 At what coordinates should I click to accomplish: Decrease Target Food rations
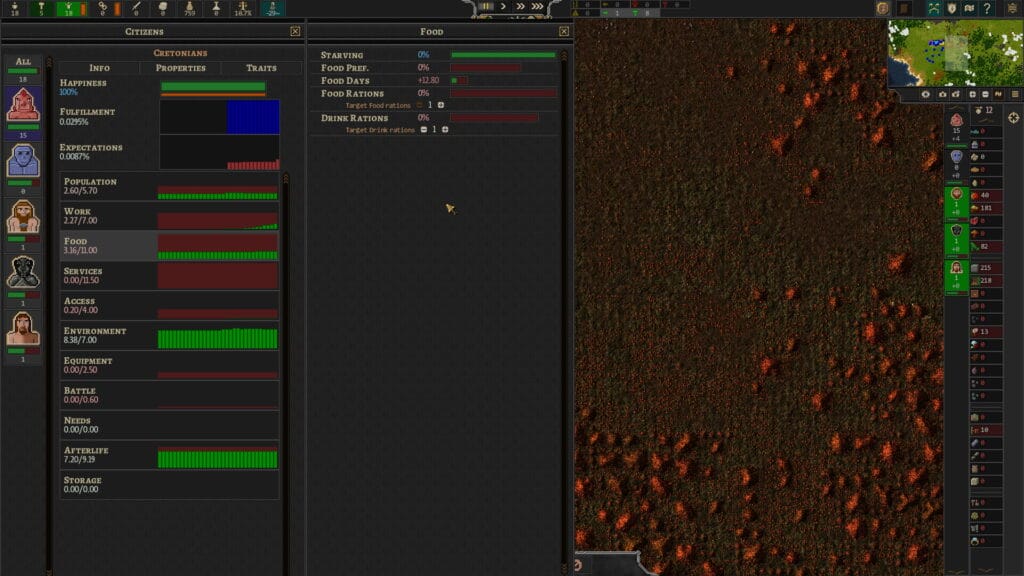[x=419, y=105]
